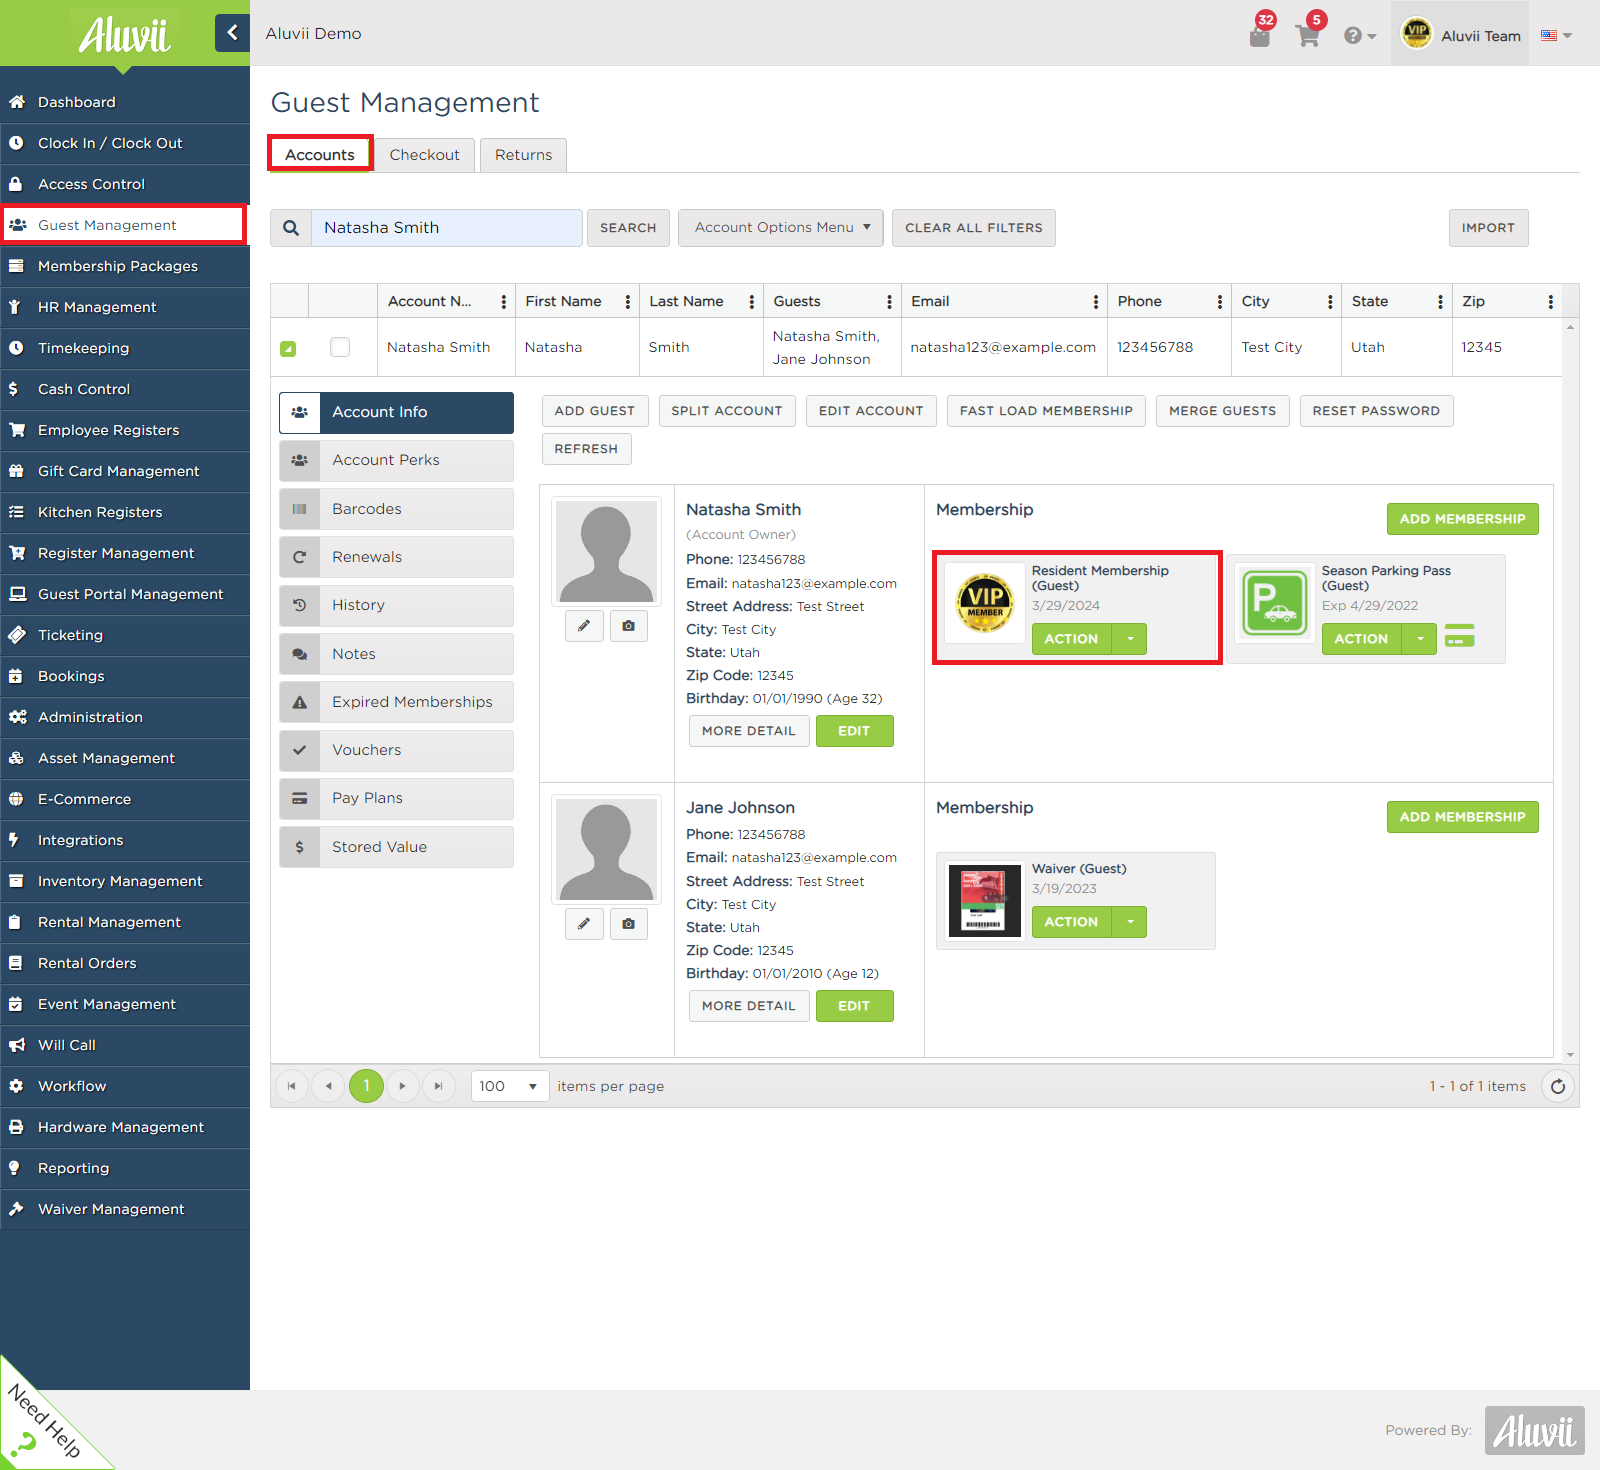Click CLEAR ALL FILTERS
Image resolution: width=1600 pixels, height=1470 pixels.
tap(974, 228)
